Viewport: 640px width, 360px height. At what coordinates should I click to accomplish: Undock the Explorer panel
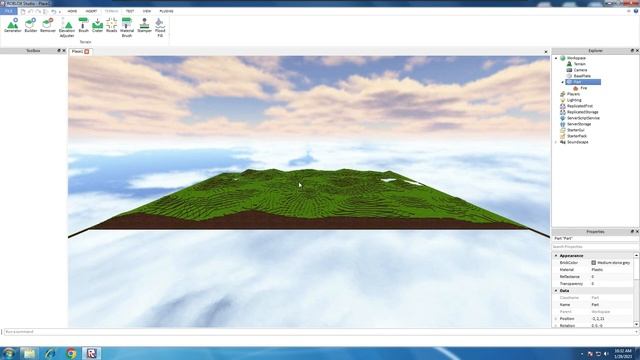tap(632, 51)
